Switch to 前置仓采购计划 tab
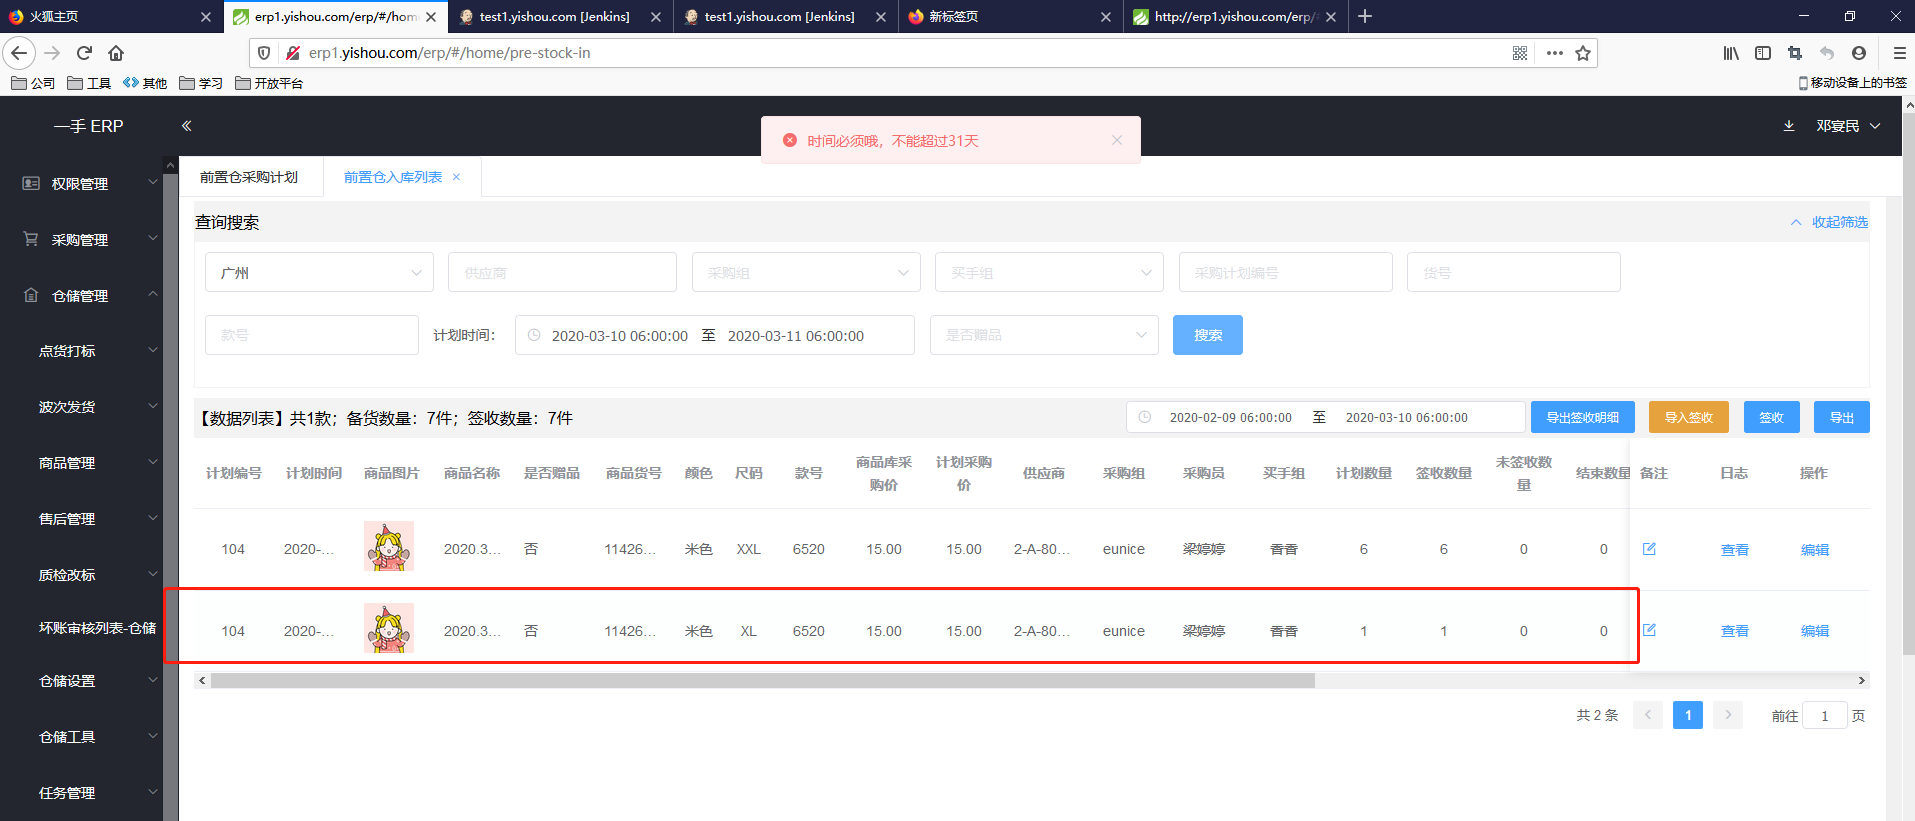The width and height of the screenshot is (1915, 821). coord(249,177)
